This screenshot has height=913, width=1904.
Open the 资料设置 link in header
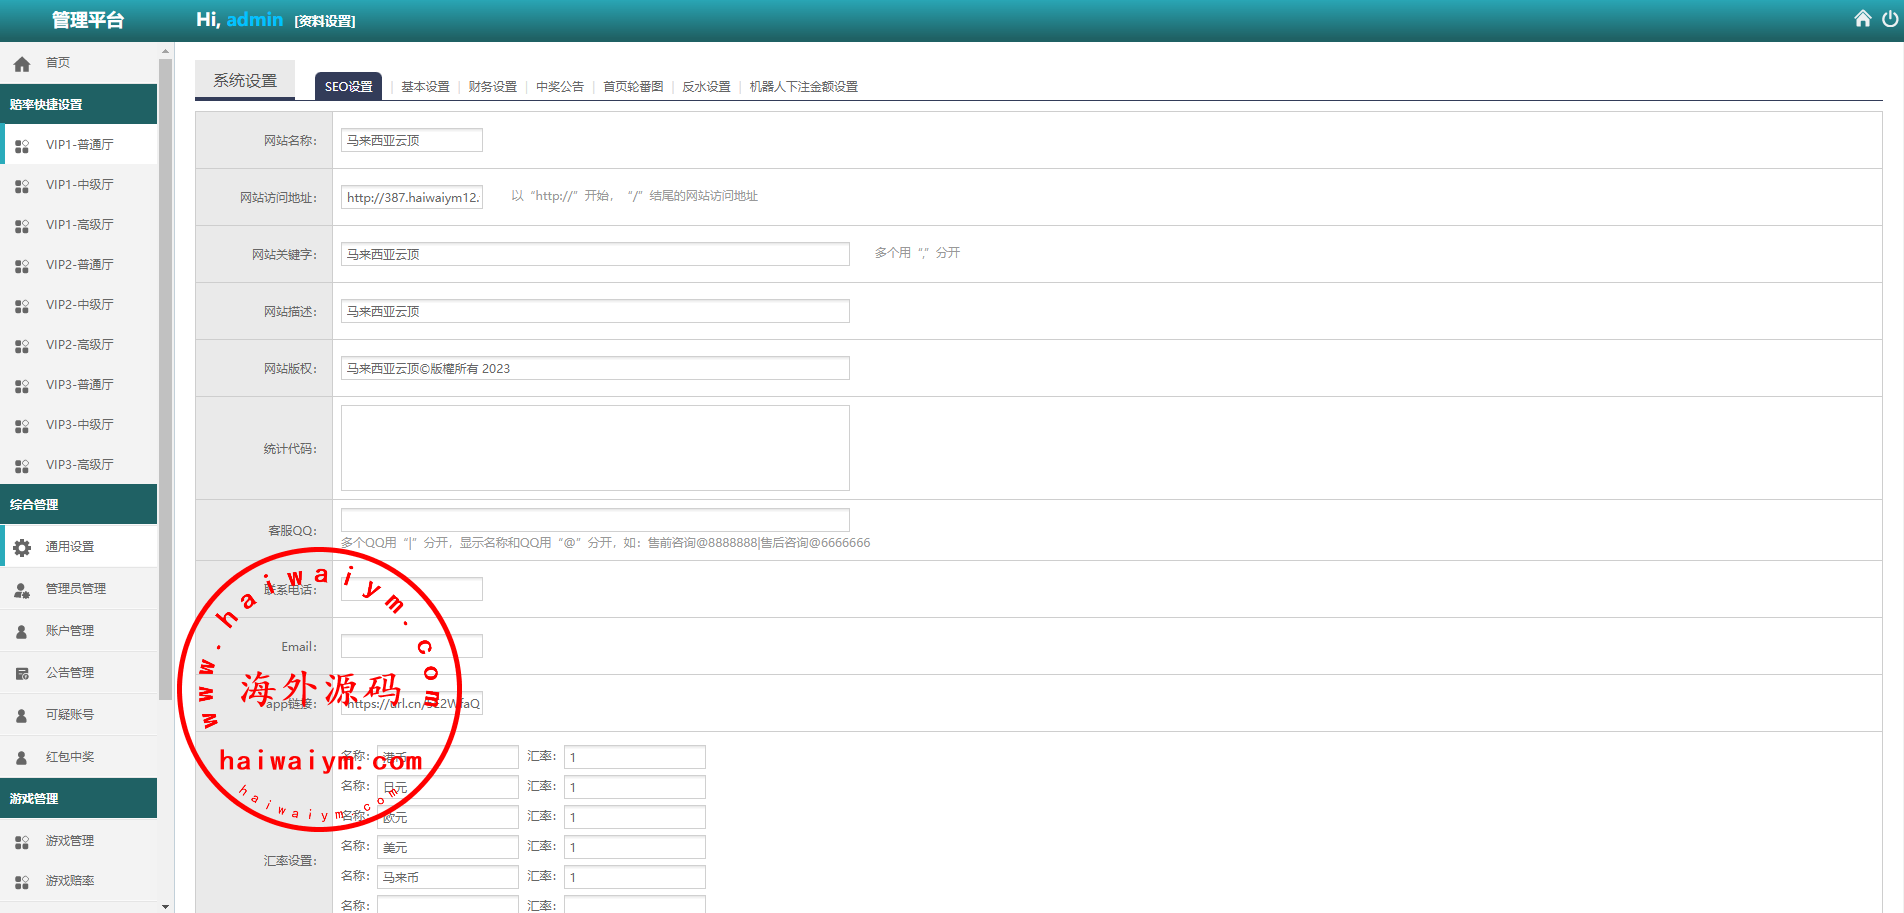(x=325, y=21)
